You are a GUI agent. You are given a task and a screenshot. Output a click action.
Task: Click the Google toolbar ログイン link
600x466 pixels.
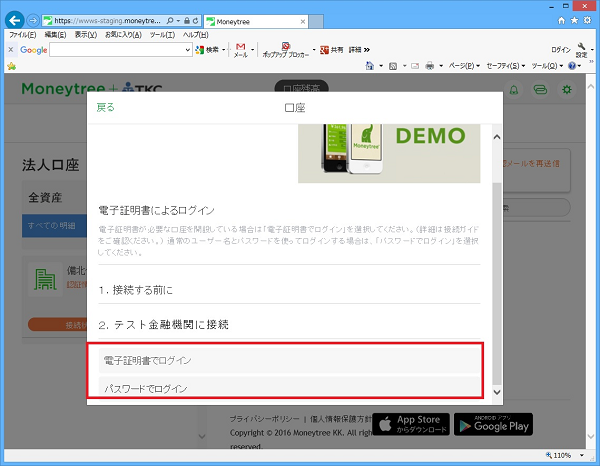pyautogui.click(x=561, y=50)
